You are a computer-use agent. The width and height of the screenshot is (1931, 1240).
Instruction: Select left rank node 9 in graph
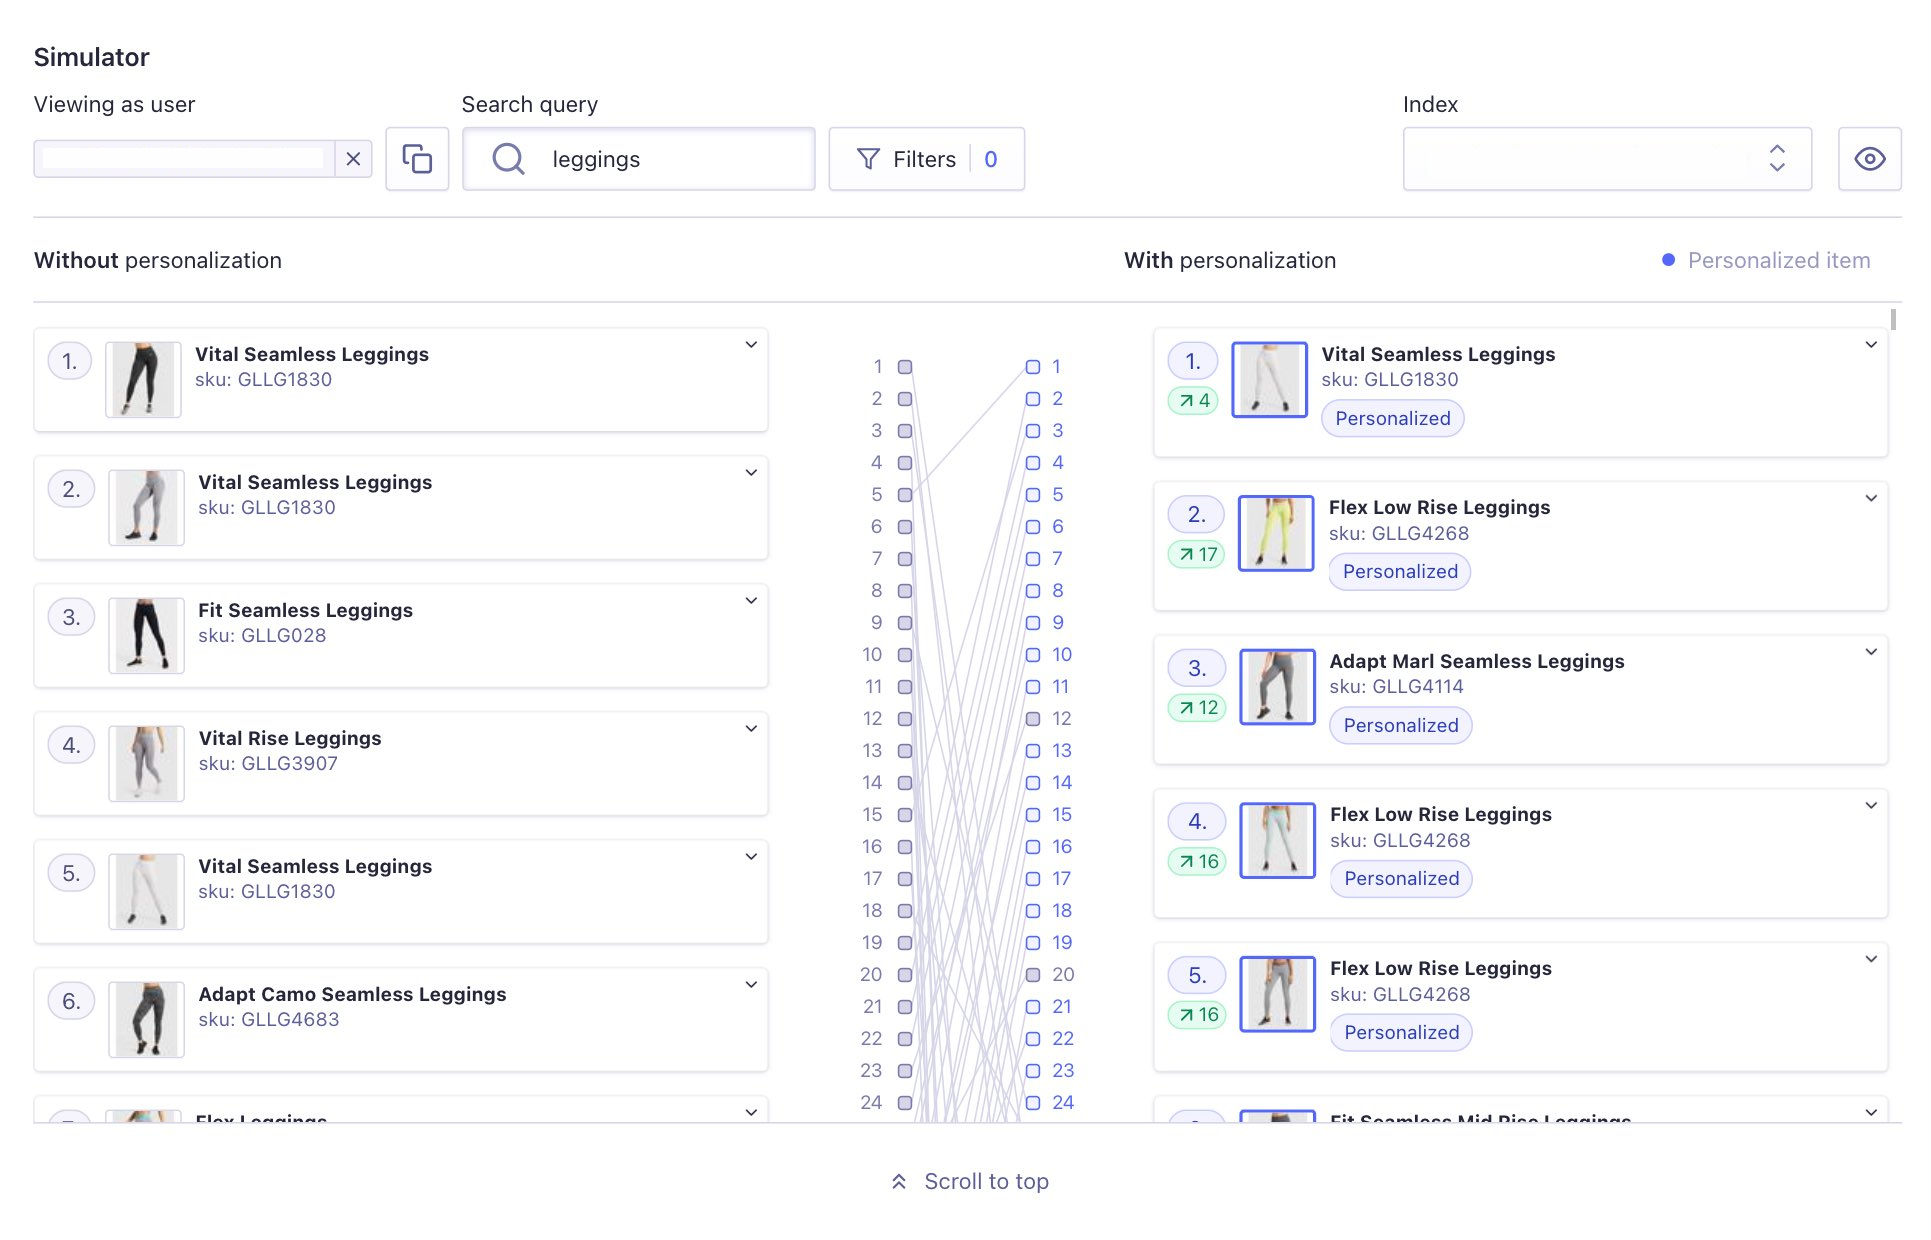point(905,623)
